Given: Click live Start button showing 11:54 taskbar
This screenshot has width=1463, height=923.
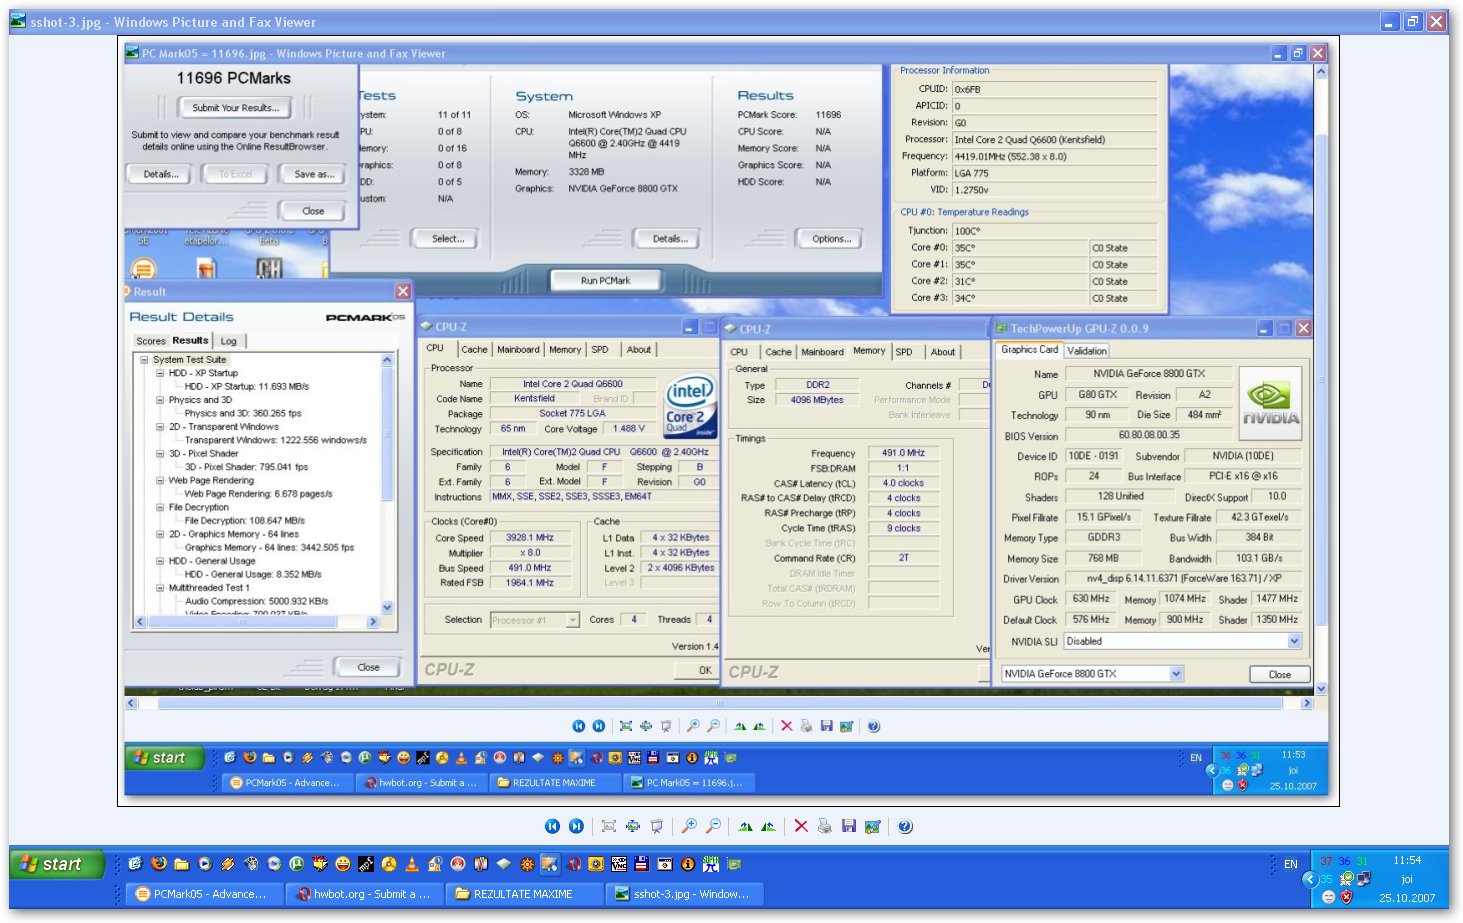Looking at the screenshot, I should coord(57,864).
